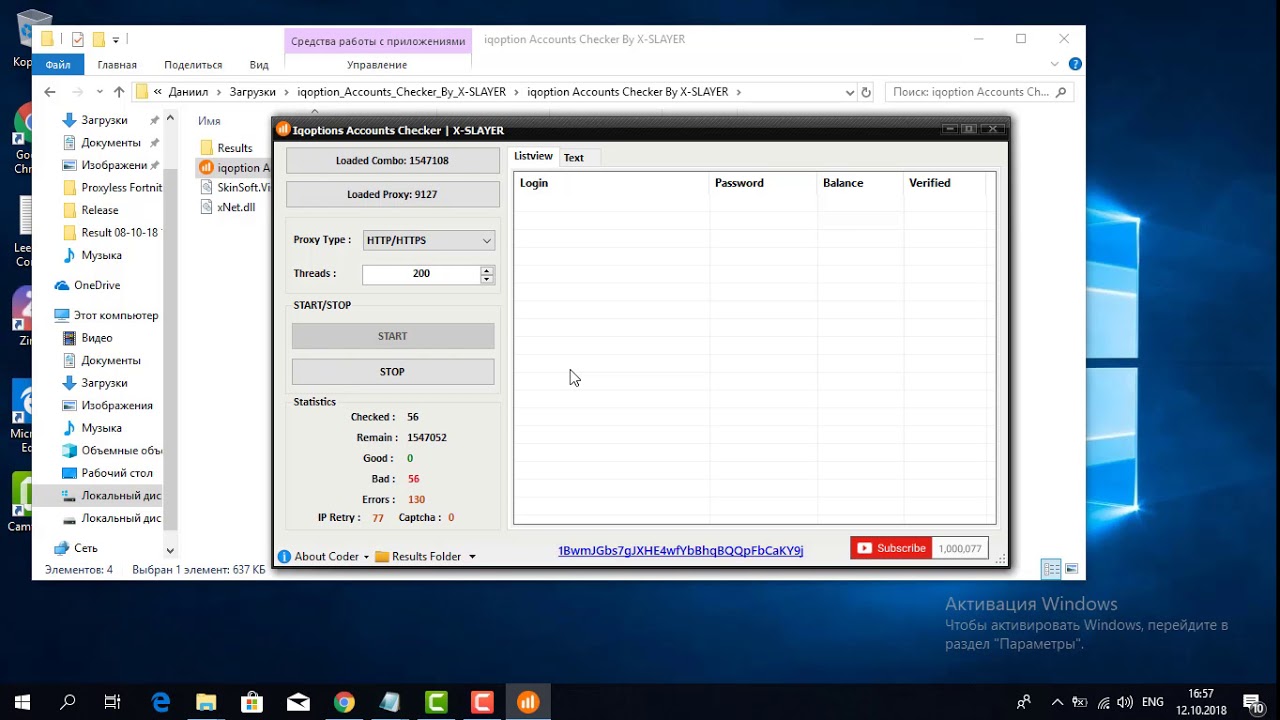The height and width of the screenshot is (720, 1280).
Task: Open the volume icon in system tray
Action: (1126, 702)
